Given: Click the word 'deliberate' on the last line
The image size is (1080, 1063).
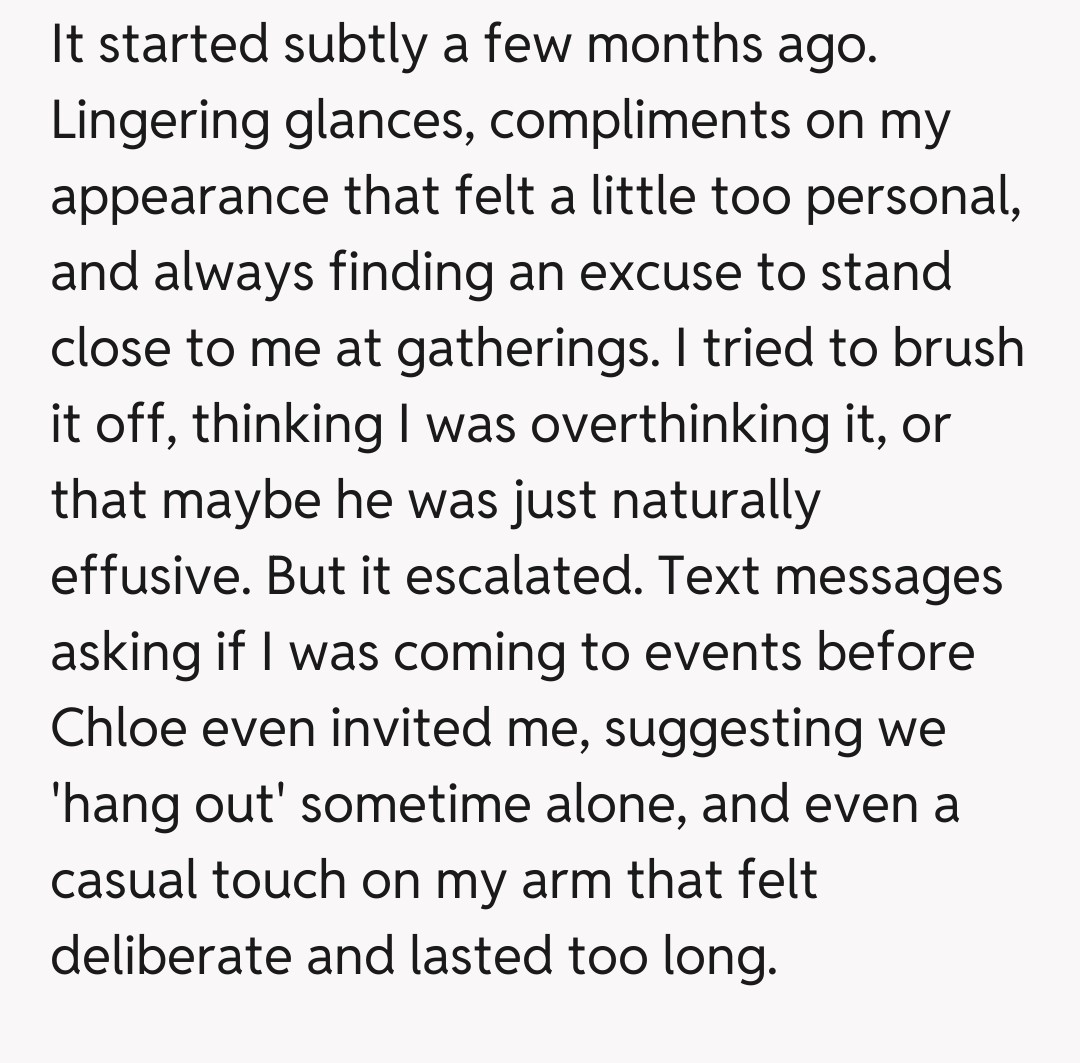Looking at the screenshot, I should pyautogui.click(x=170, y=957).
